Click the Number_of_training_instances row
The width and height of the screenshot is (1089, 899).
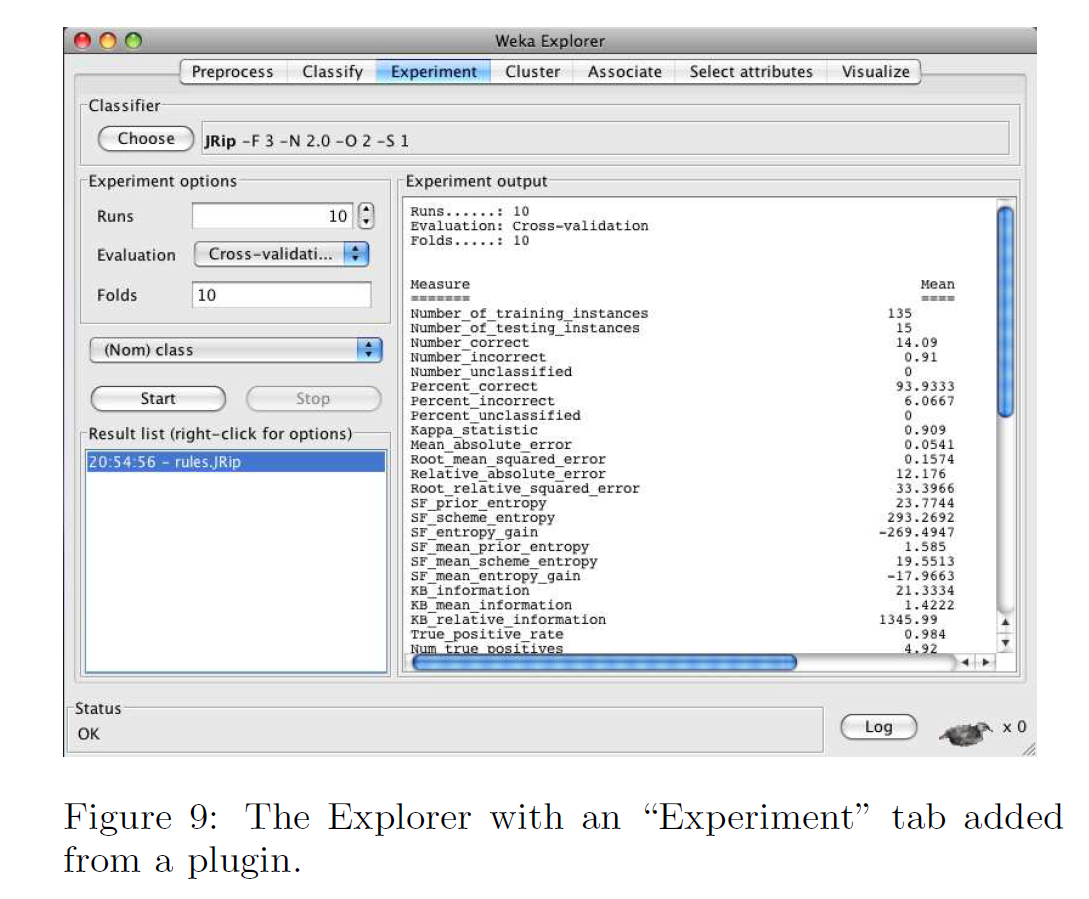point(682,313)
